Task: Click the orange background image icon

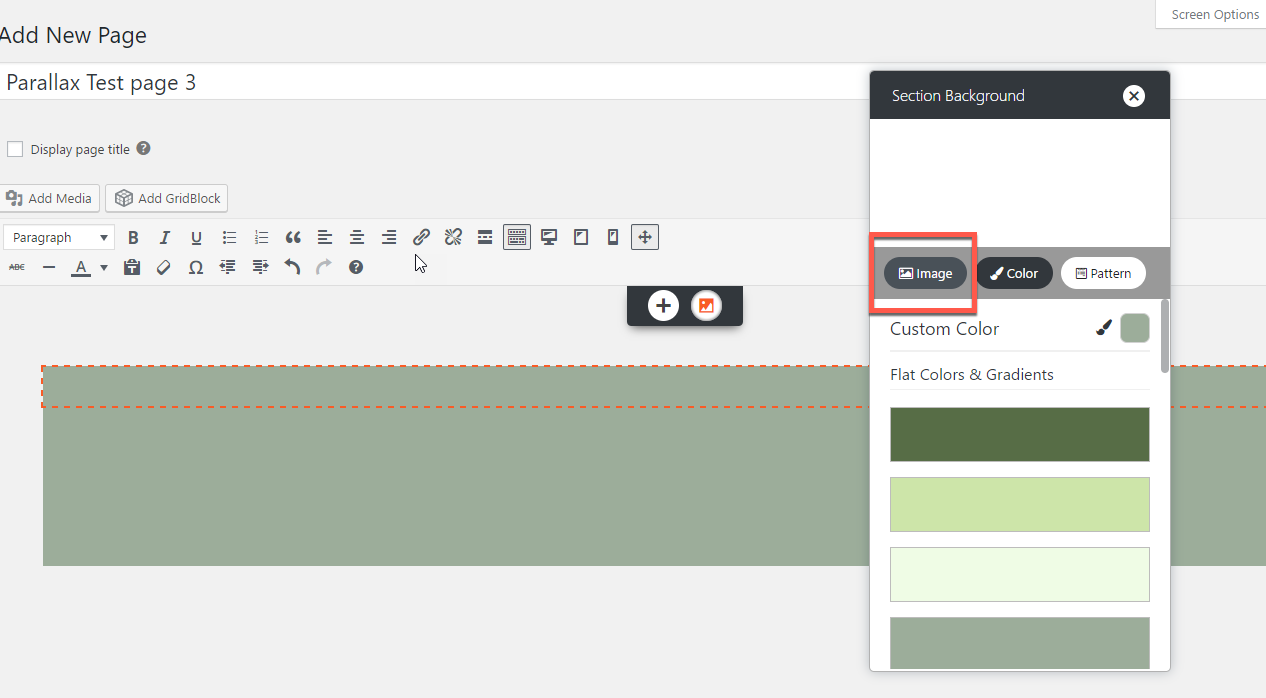Action: [x=706, y=306]
